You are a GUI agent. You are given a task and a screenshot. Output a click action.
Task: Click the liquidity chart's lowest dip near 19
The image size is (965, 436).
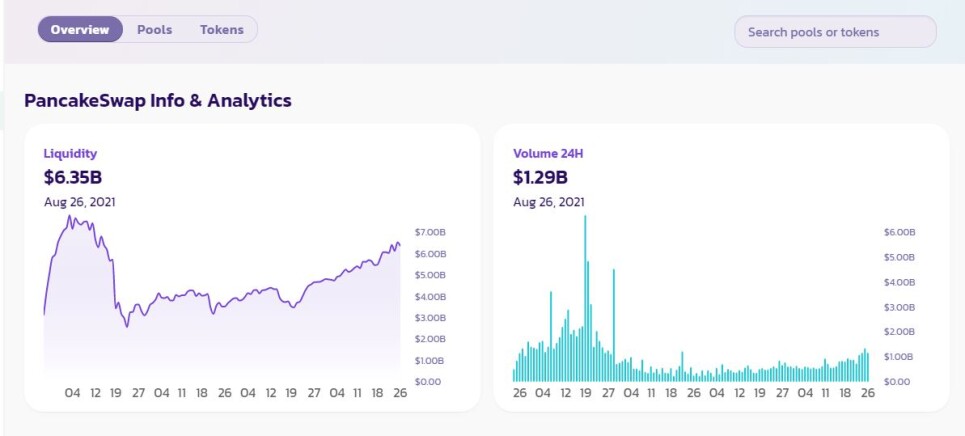click(127, 326)
